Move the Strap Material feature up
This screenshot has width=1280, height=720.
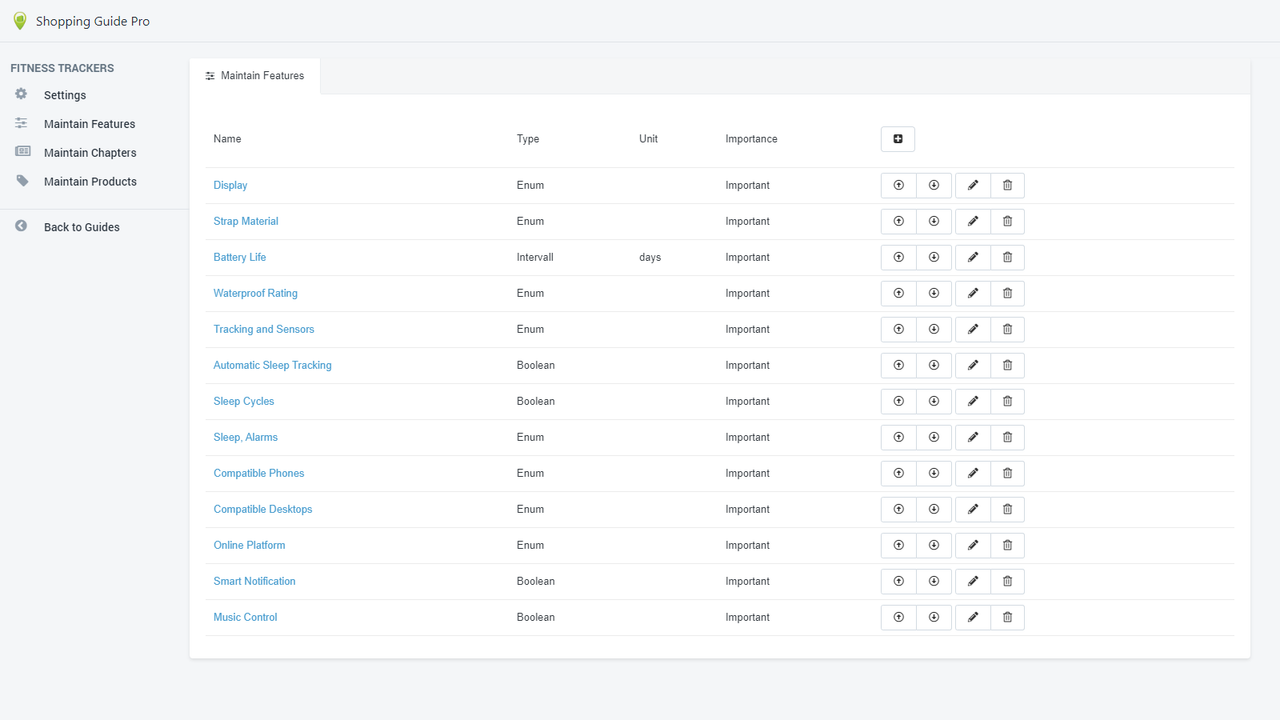click(x=898, y=221)
